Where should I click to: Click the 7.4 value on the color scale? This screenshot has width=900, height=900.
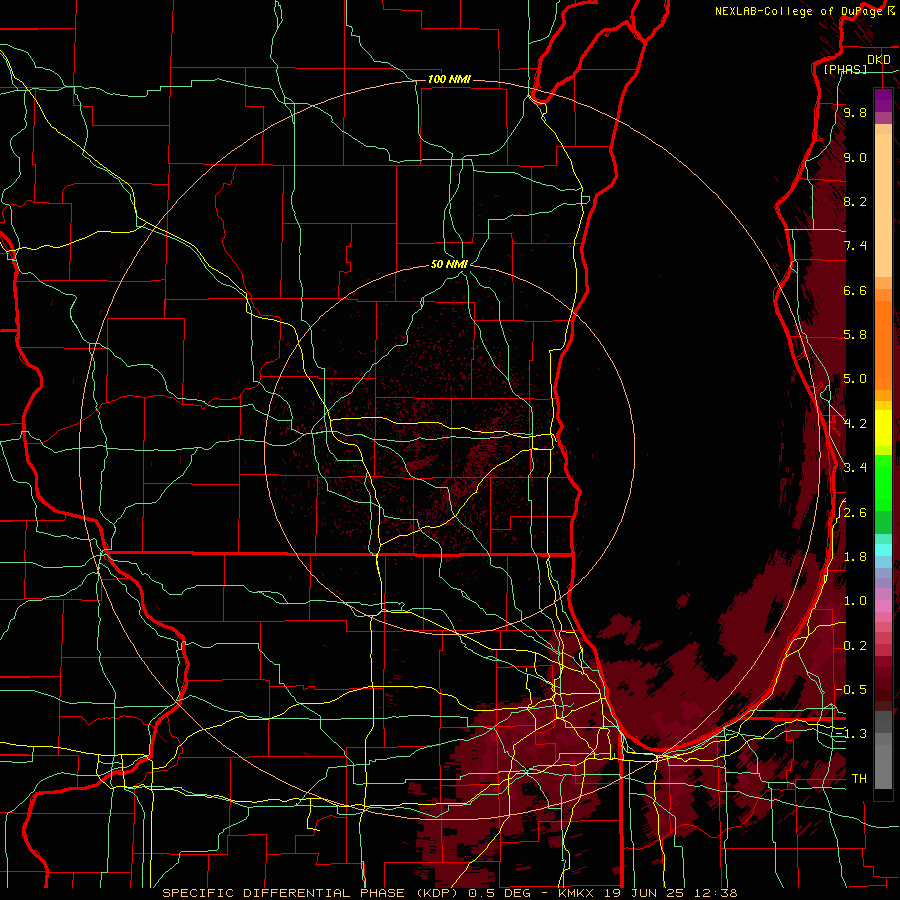tap(855, 246)
